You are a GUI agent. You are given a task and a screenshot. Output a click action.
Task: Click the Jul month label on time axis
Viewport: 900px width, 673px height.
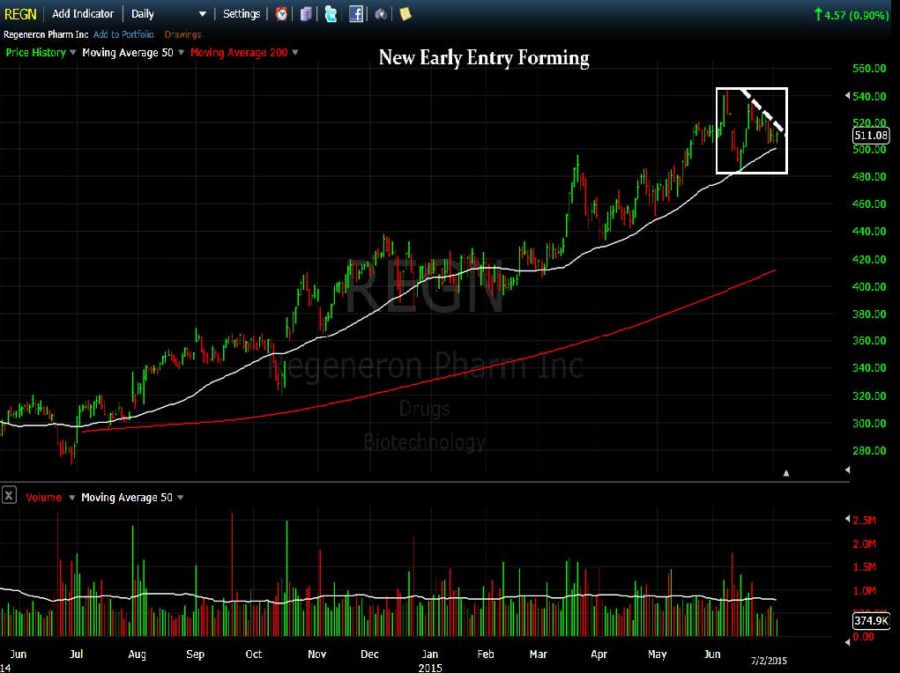(x=76, y=654)
